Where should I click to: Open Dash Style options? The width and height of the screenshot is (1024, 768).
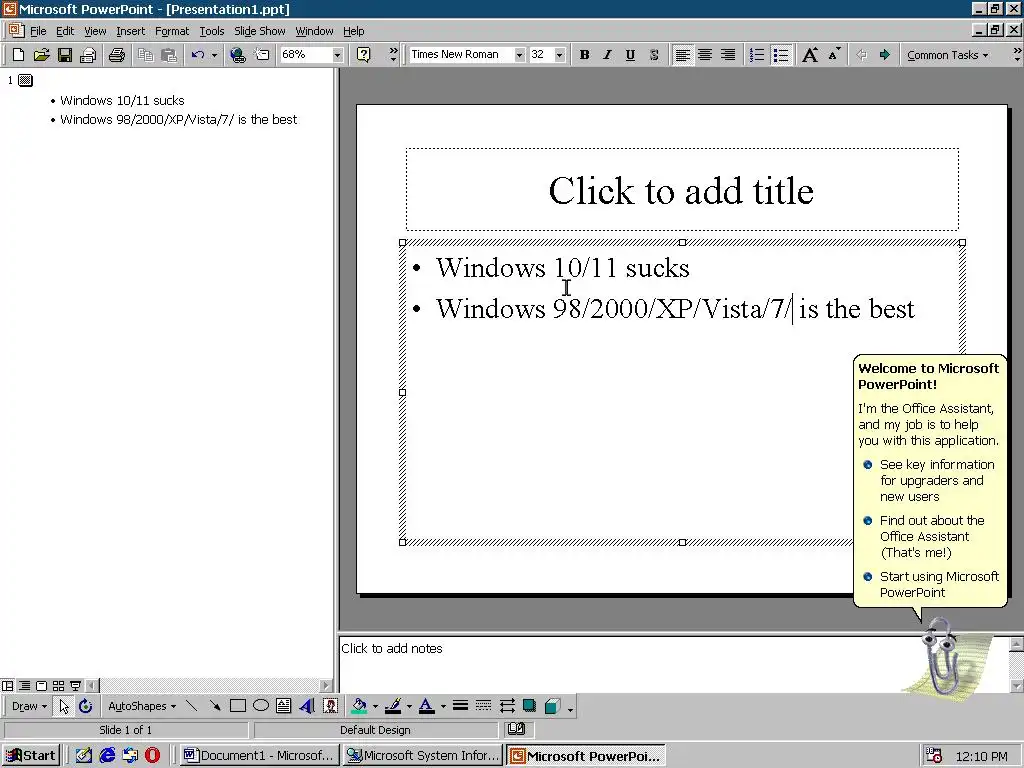pyautogui.click(x=483, y=706)
